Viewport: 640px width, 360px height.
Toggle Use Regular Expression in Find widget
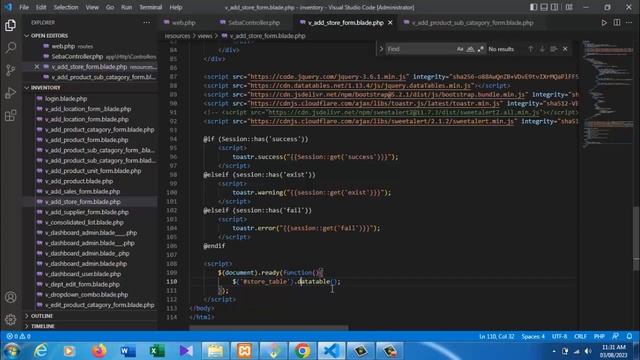[480, 49]
